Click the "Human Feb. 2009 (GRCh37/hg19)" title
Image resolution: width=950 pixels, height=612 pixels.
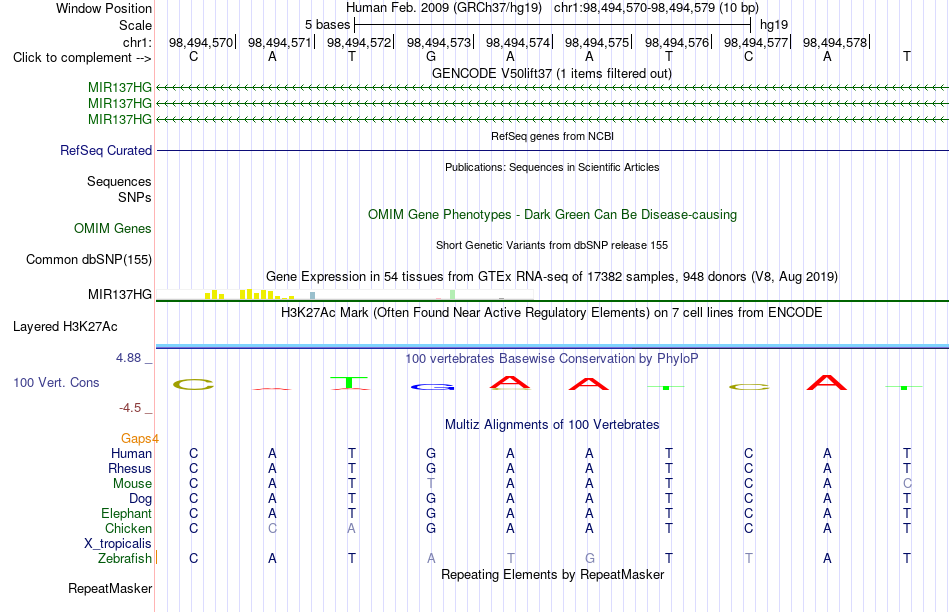(x=445, y=8)
